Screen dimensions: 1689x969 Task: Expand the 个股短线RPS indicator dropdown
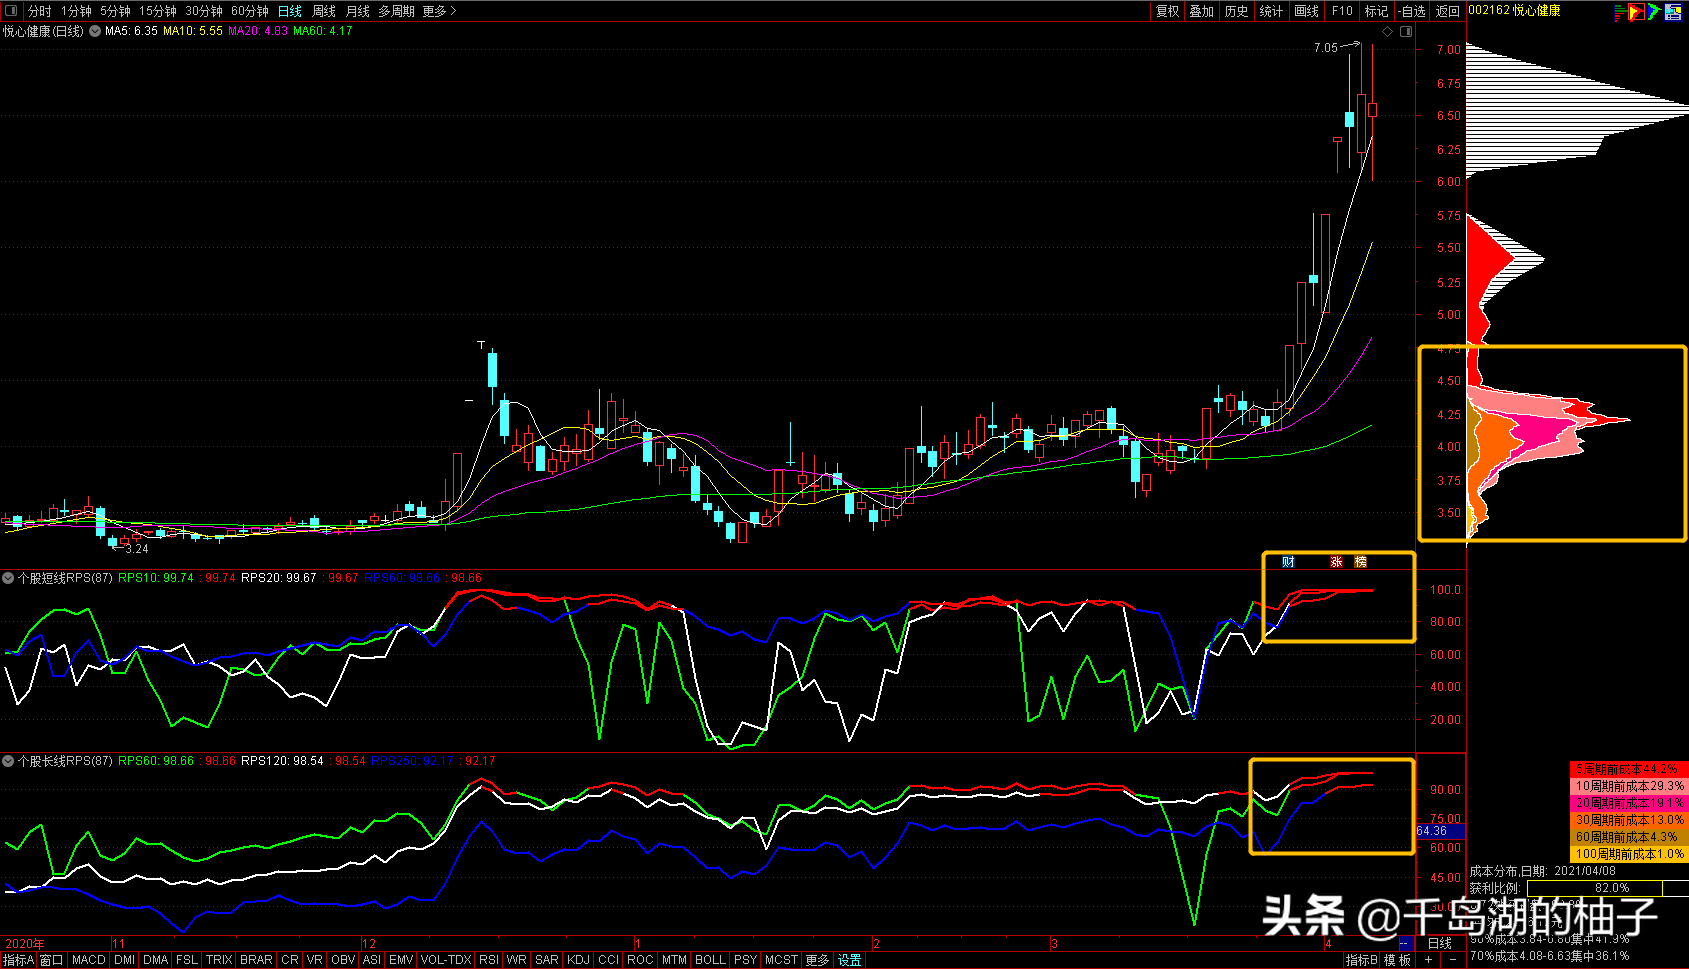[8, 578]
